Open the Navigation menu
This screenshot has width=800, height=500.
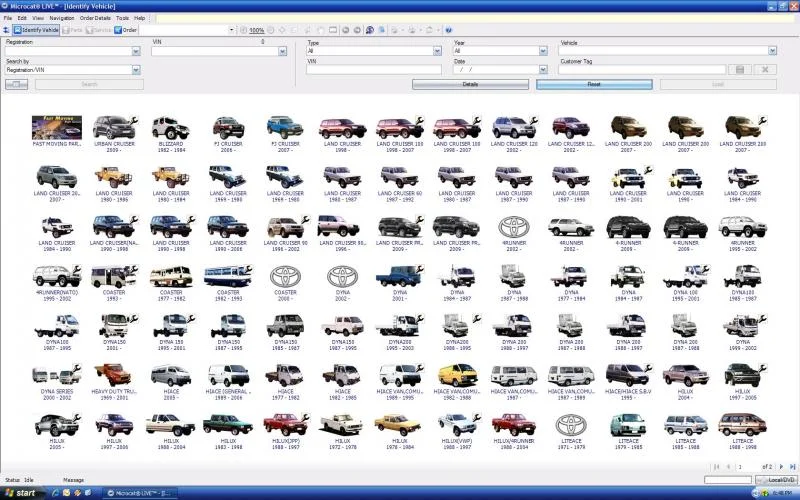pyautogui.click(x=62, y=18)
